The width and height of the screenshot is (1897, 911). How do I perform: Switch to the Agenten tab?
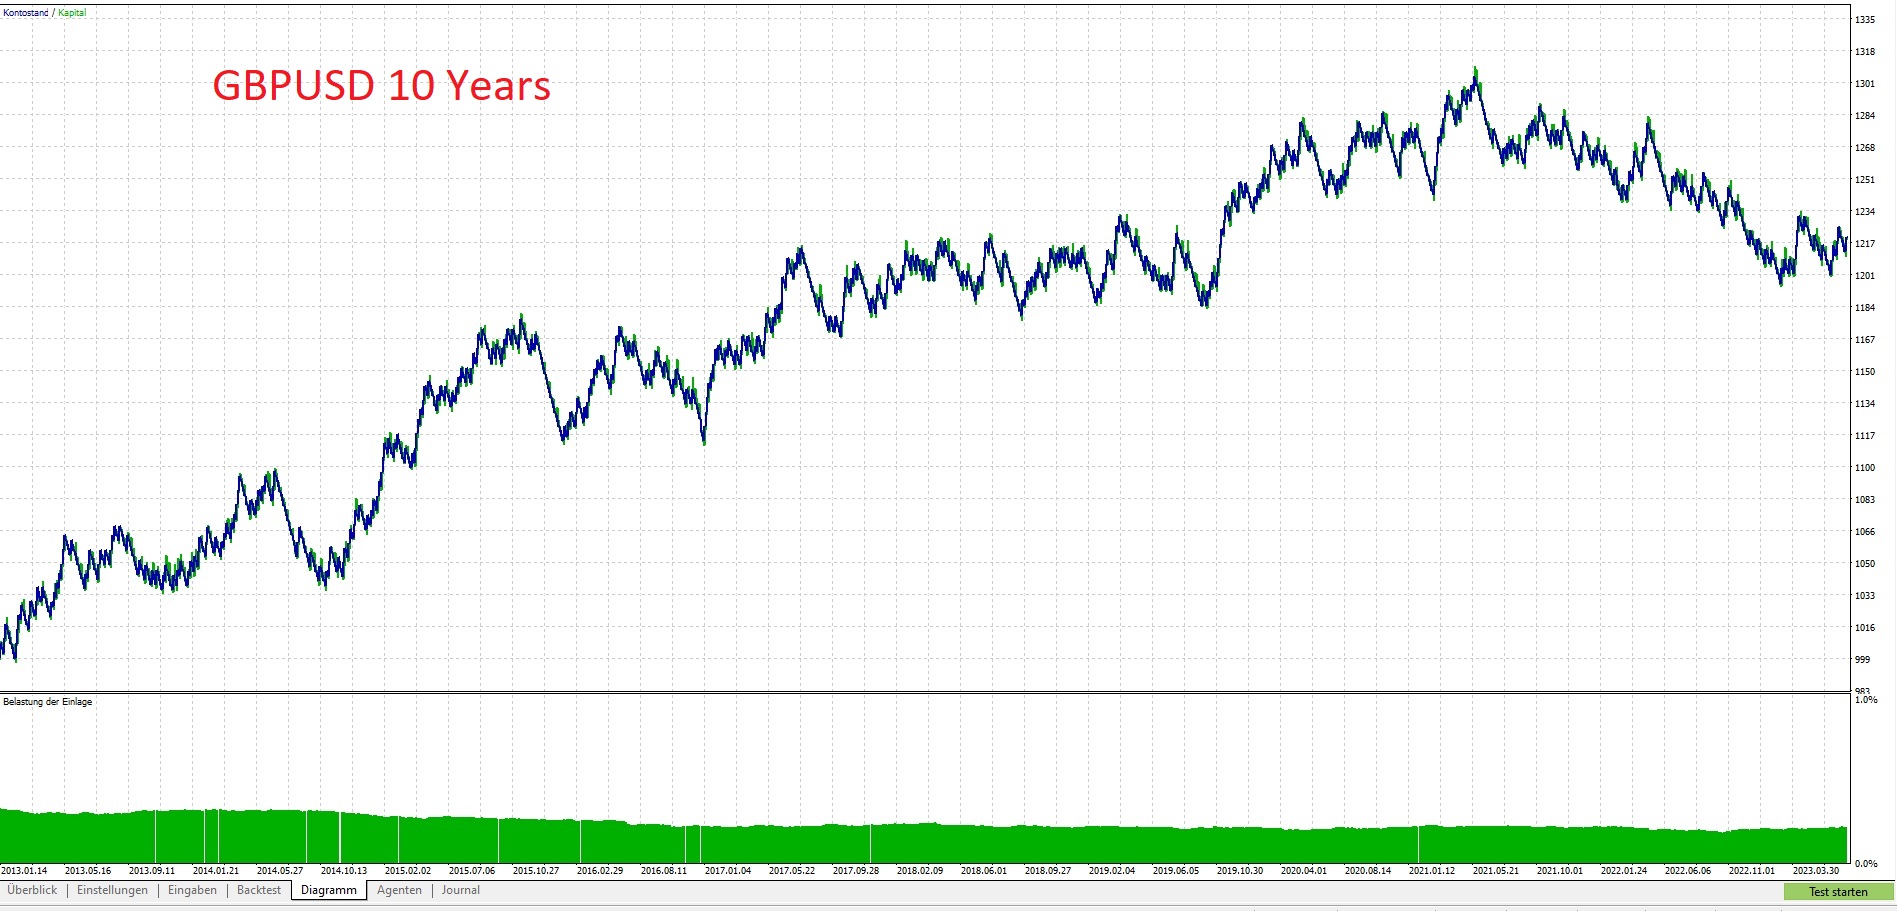tap(399, 889)
